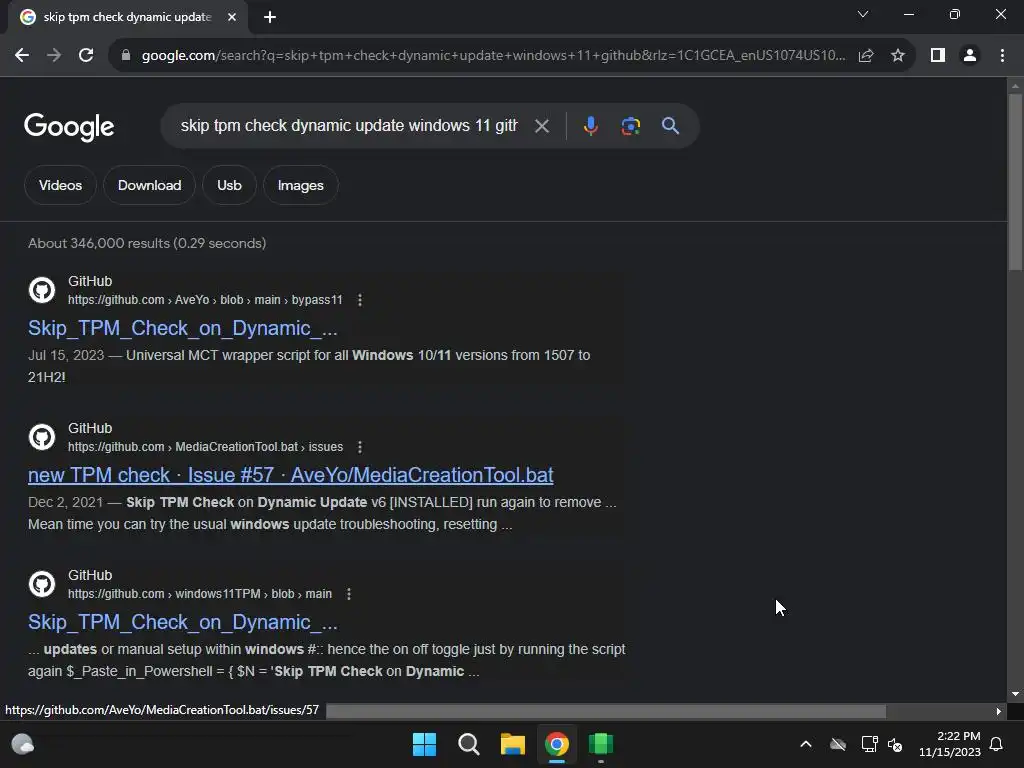Open a new tab
1024x768 pixels.
click(x=270, y=17)
